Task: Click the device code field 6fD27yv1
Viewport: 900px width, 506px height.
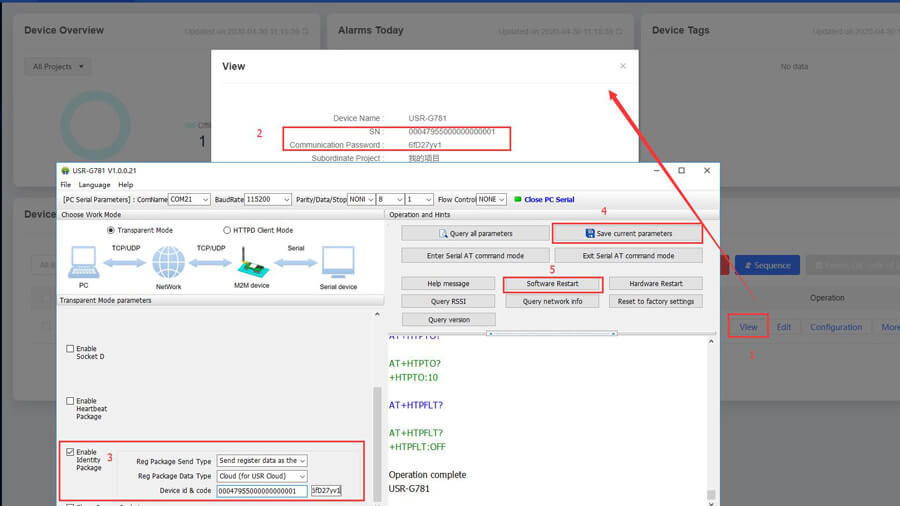Action: click(326, 491)
